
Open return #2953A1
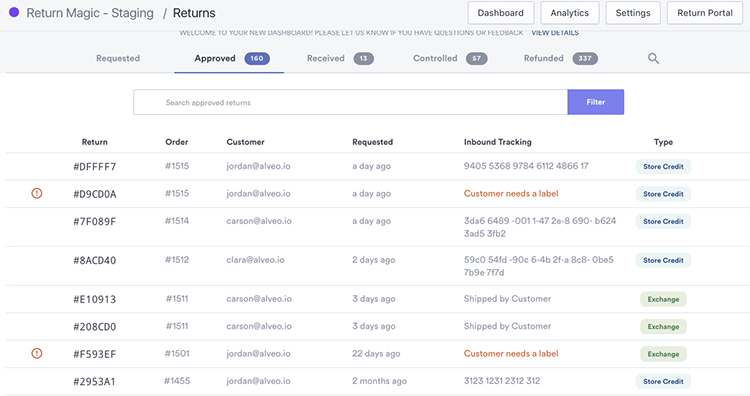(x=95, y=381)
